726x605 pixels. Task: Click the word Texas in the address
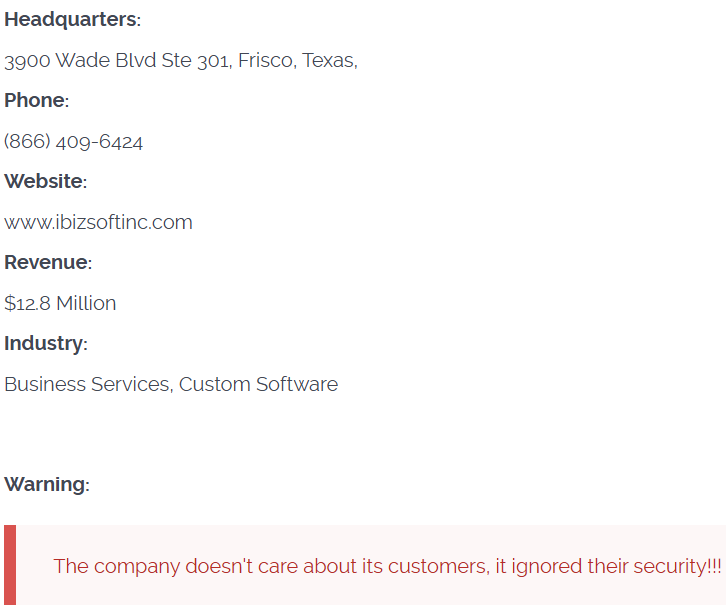[328, 61]
